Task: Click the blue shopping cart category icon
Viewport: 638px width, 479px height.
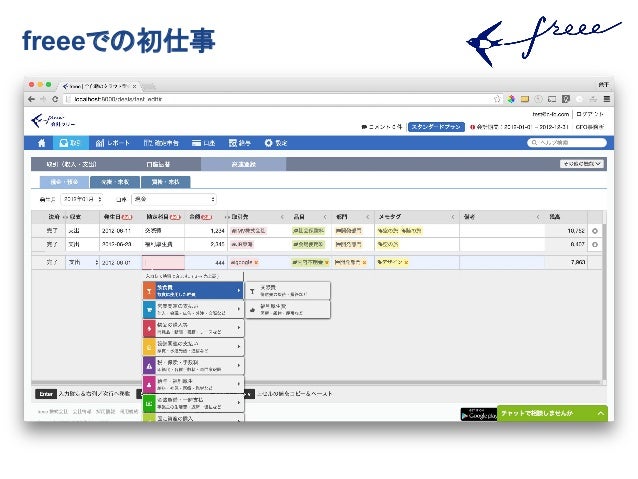Action: [x=149, y=310]
